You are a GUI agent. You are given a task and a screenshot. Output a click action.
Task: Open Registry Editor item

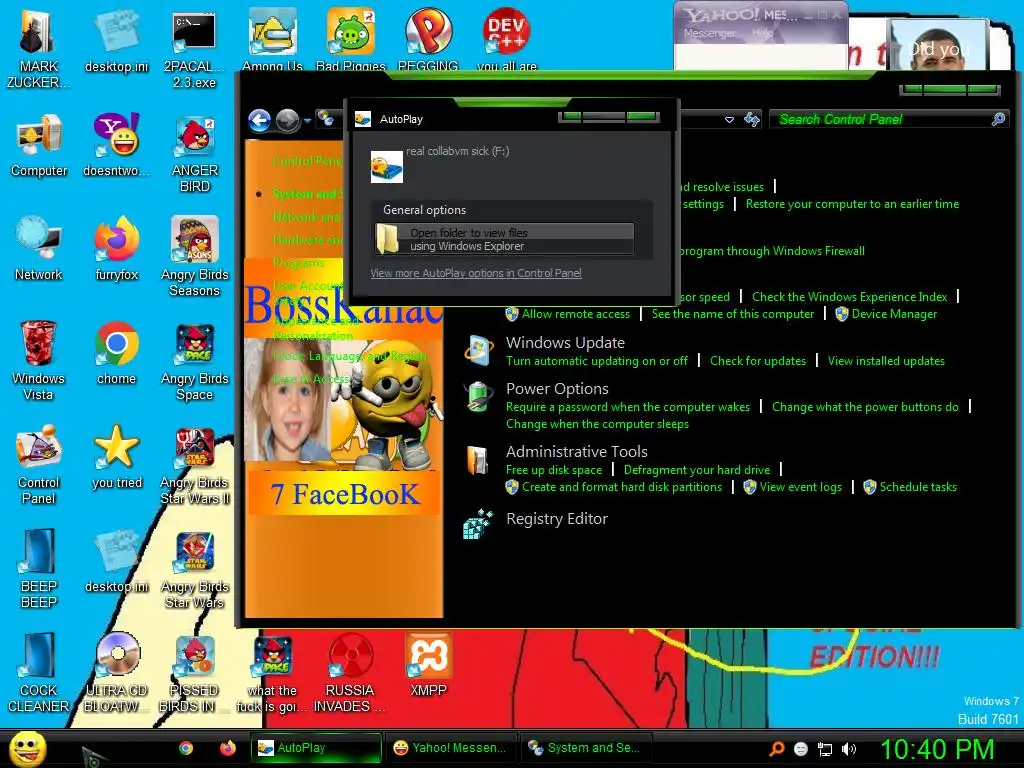[557, 519]
